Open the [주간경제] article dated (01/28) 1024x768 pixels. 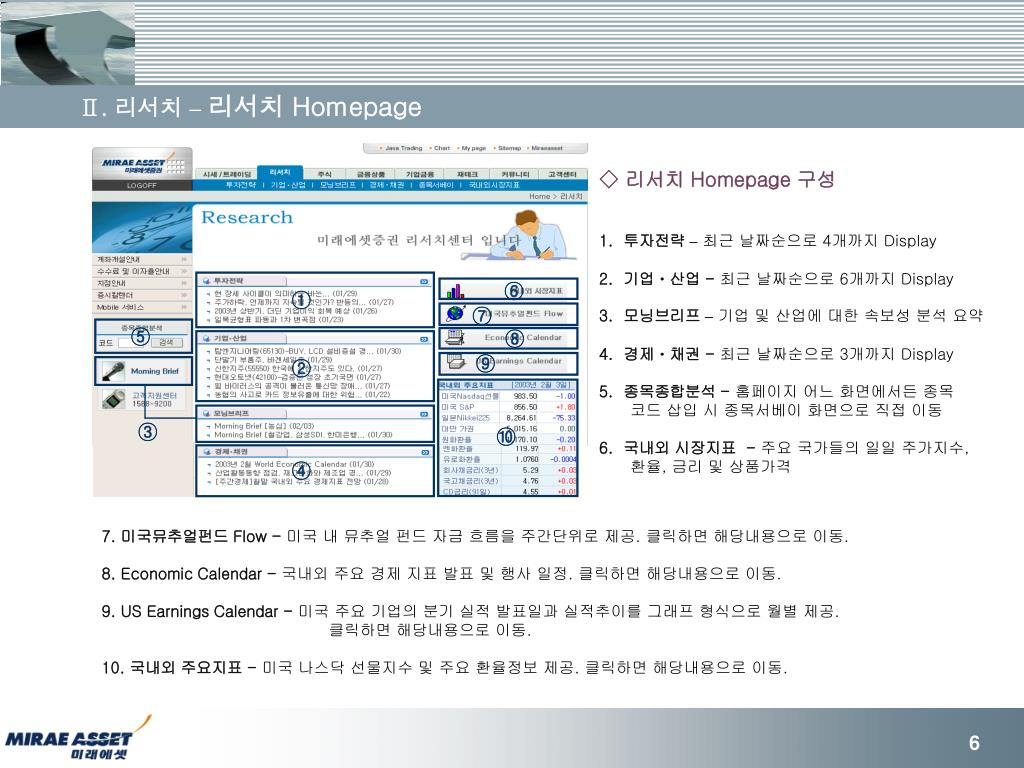[x=301, y=481]
